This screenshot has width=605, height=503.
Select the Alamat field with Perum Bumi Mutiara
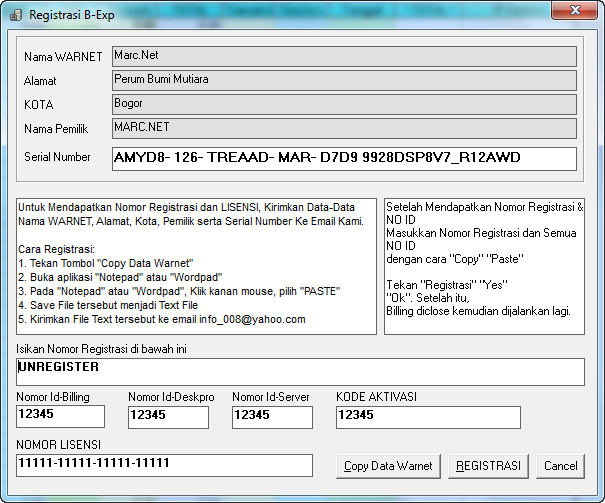tap(344, 80)
